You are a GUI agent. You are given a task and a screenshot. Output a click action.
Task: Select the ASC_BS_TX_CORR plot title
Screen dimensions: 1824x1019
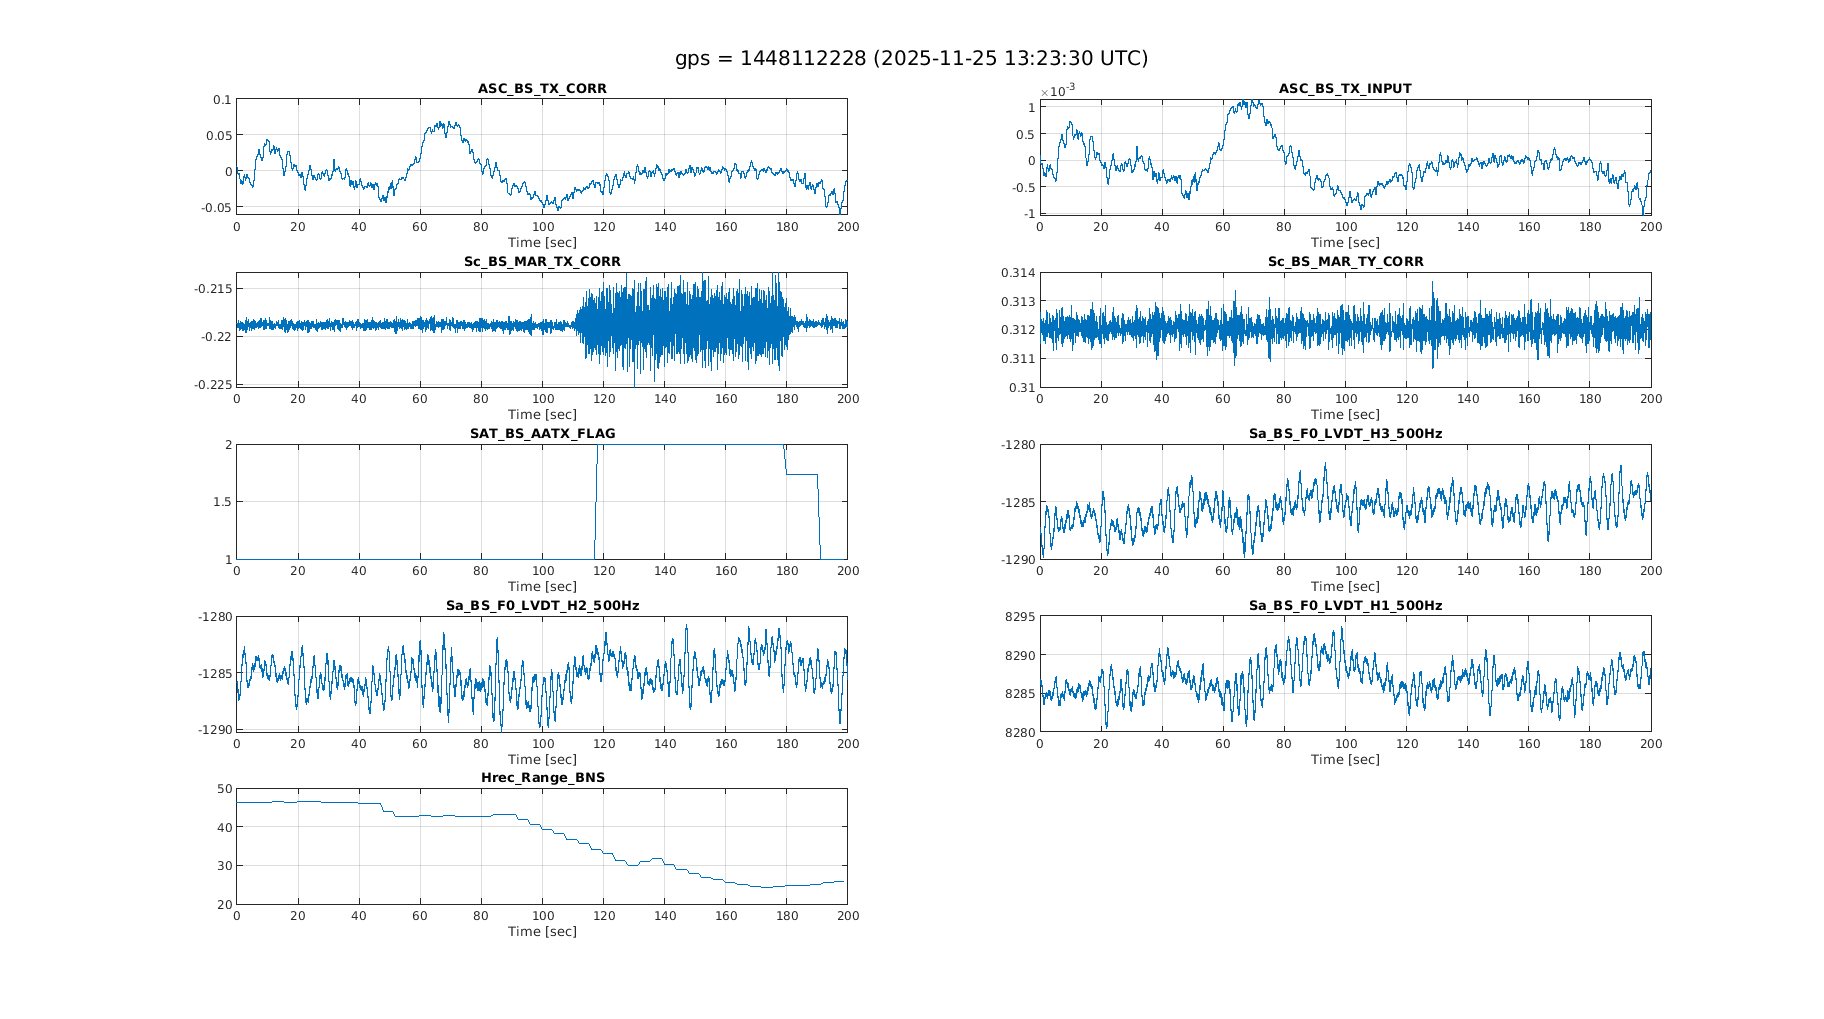(542, 89)
